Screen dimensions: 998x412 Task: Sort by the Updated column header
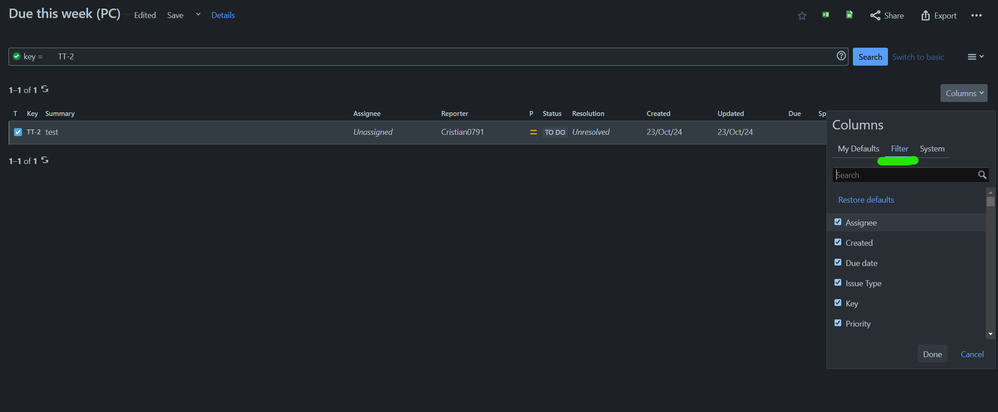click(x=731, y=114)
